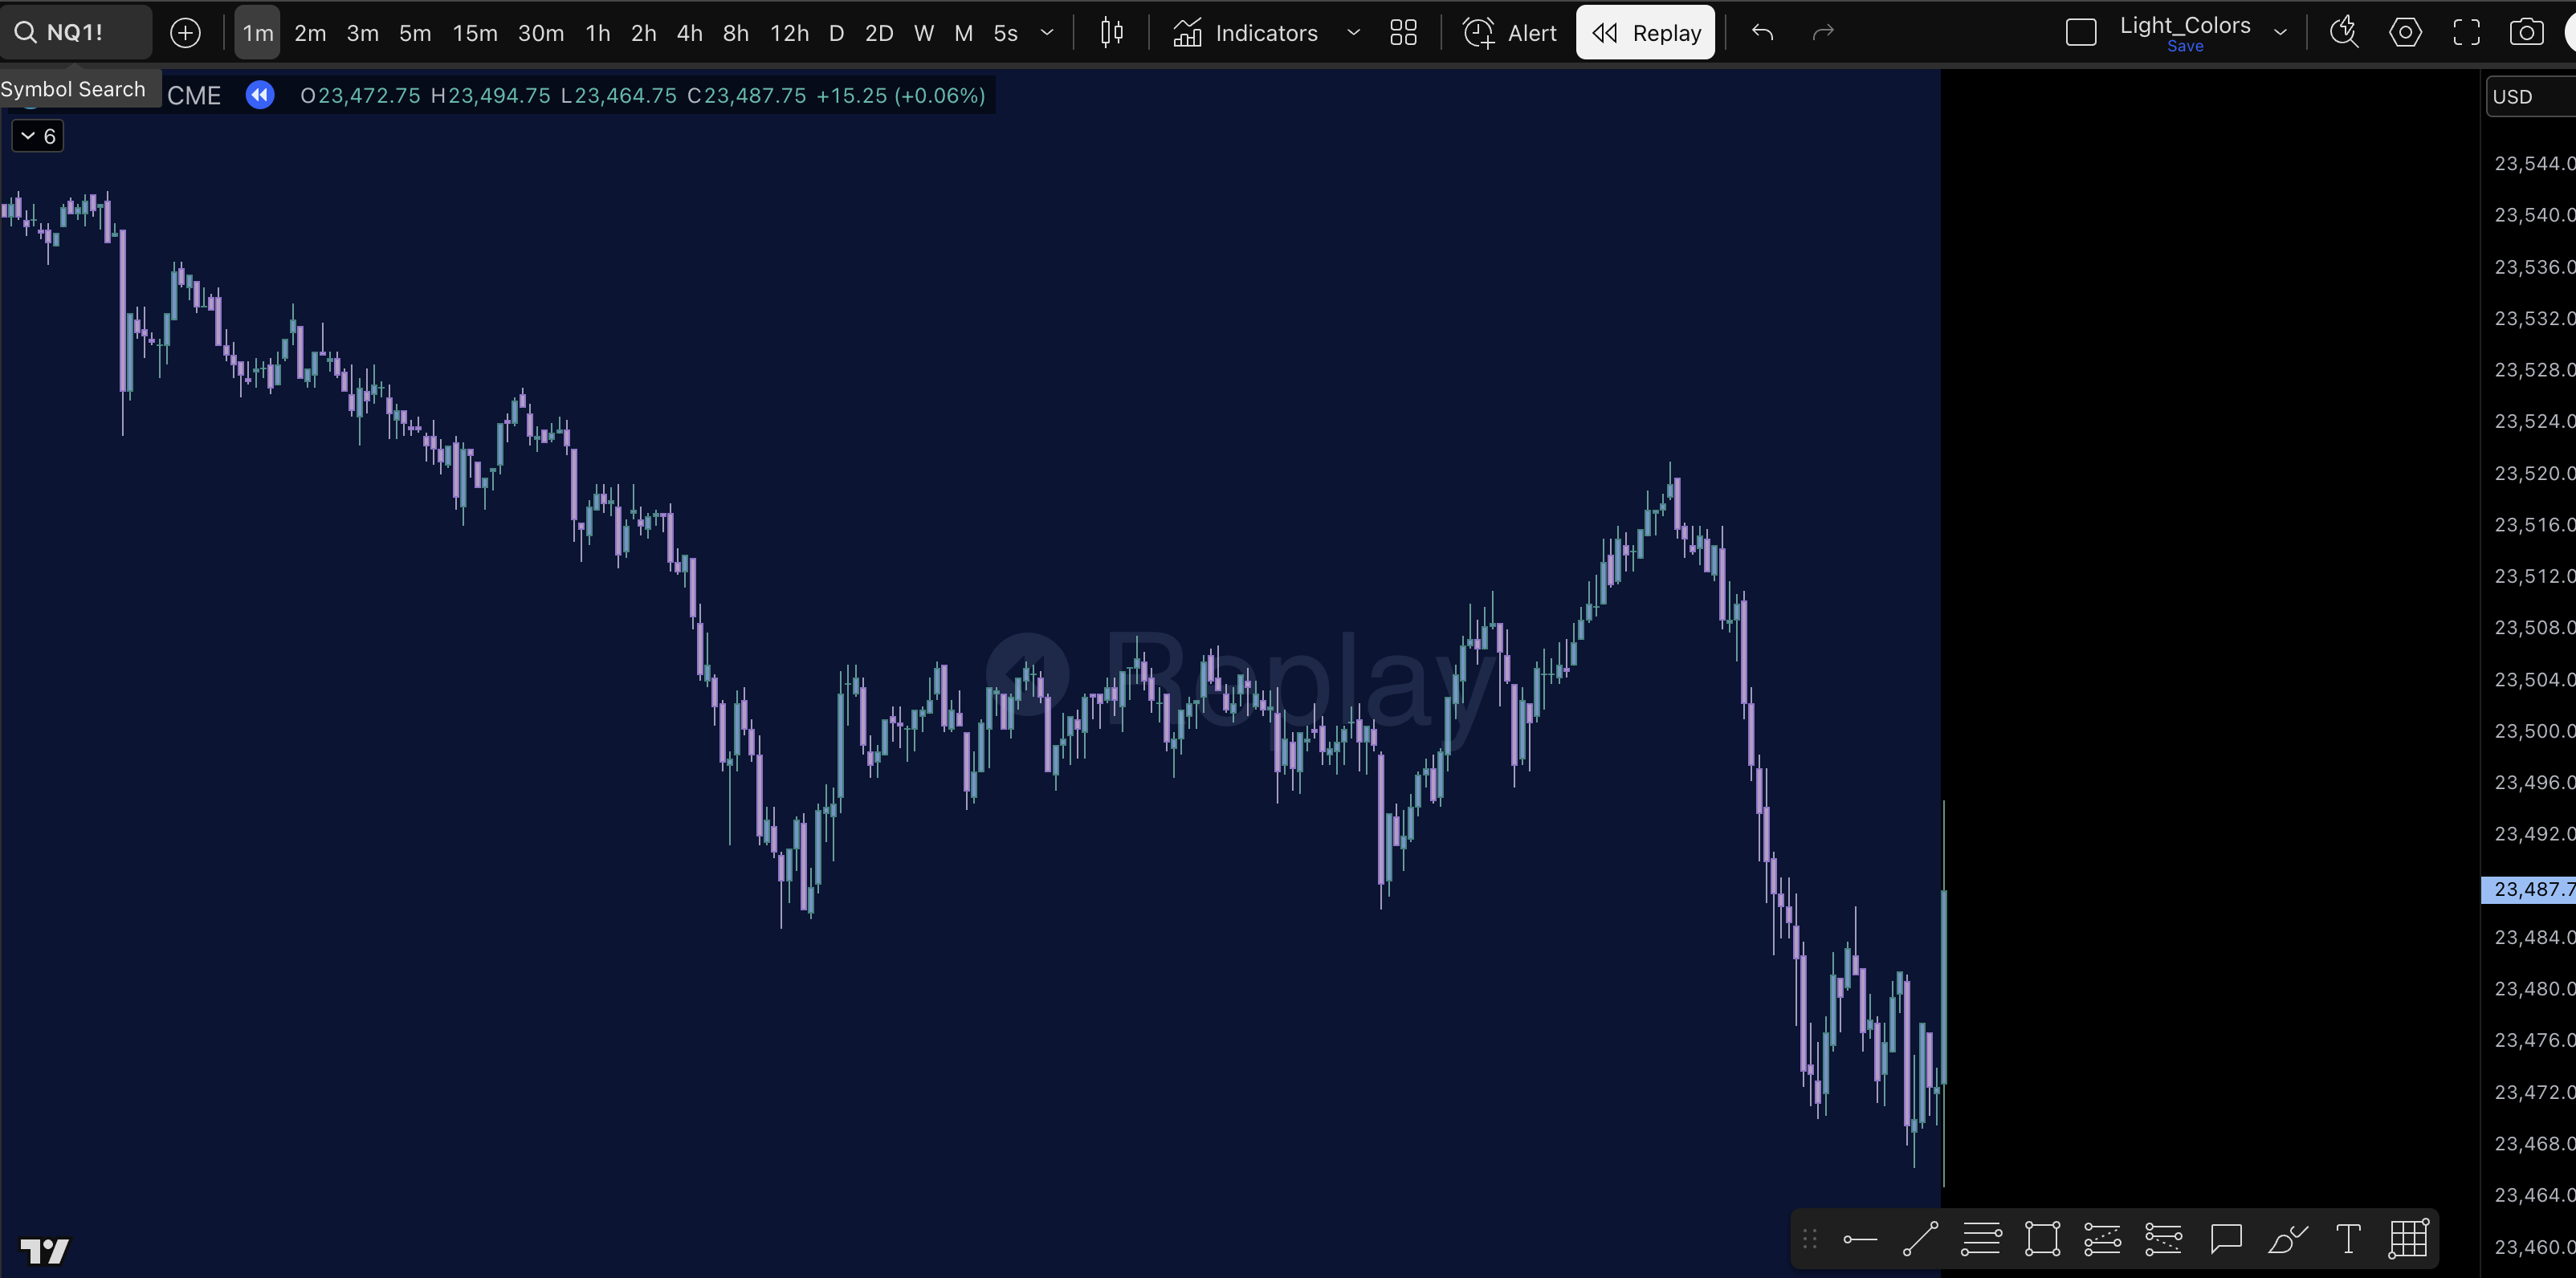Save the Light_Colors layout
This screenshot has height=1278, width=2576.
2185,47
